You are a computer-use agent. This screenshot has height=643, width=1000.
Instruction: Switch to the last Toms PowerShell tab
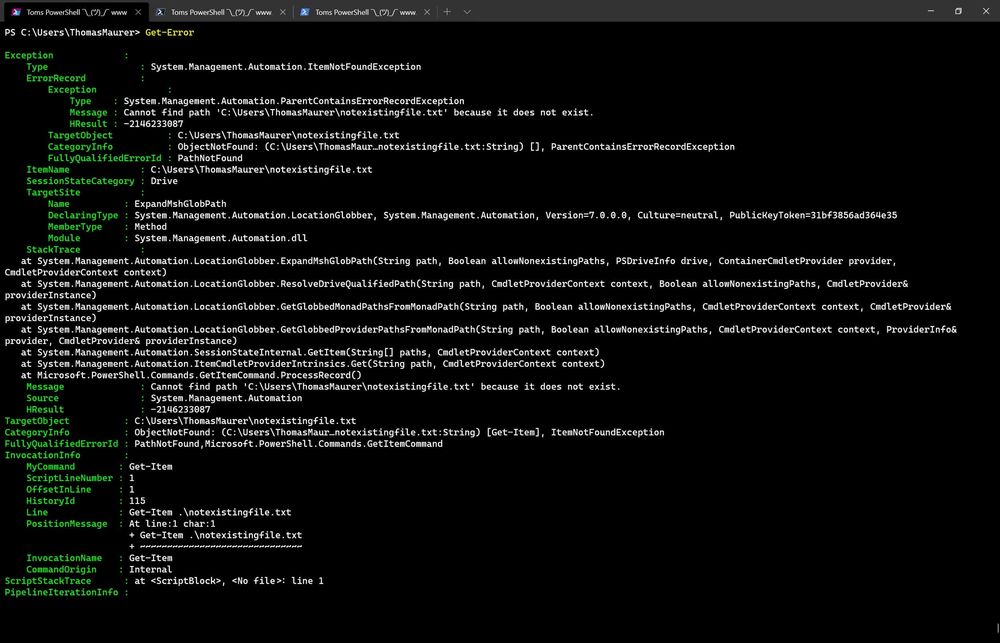coord(365,12)
